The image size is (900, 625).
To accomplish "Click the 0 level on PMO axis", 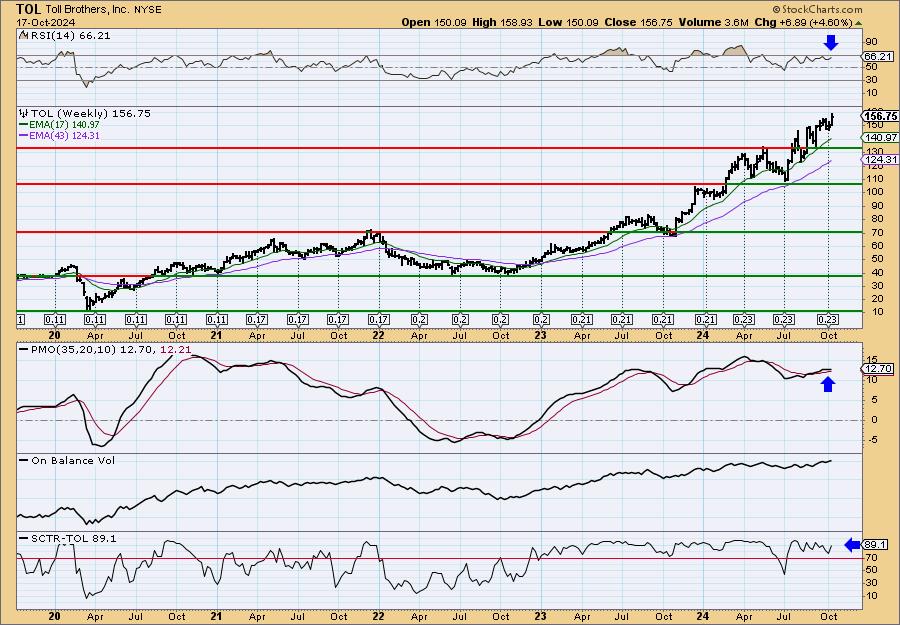I will pos(874,420).
